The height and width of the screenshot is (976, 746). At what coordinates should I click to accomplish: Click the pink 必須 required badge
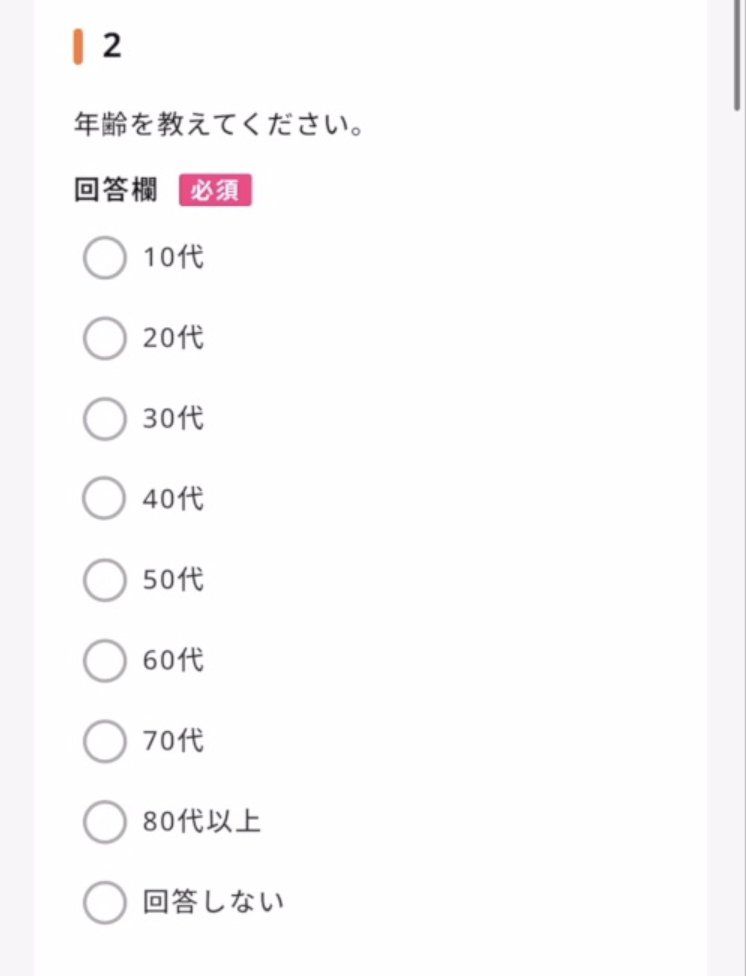pos(215,190)
